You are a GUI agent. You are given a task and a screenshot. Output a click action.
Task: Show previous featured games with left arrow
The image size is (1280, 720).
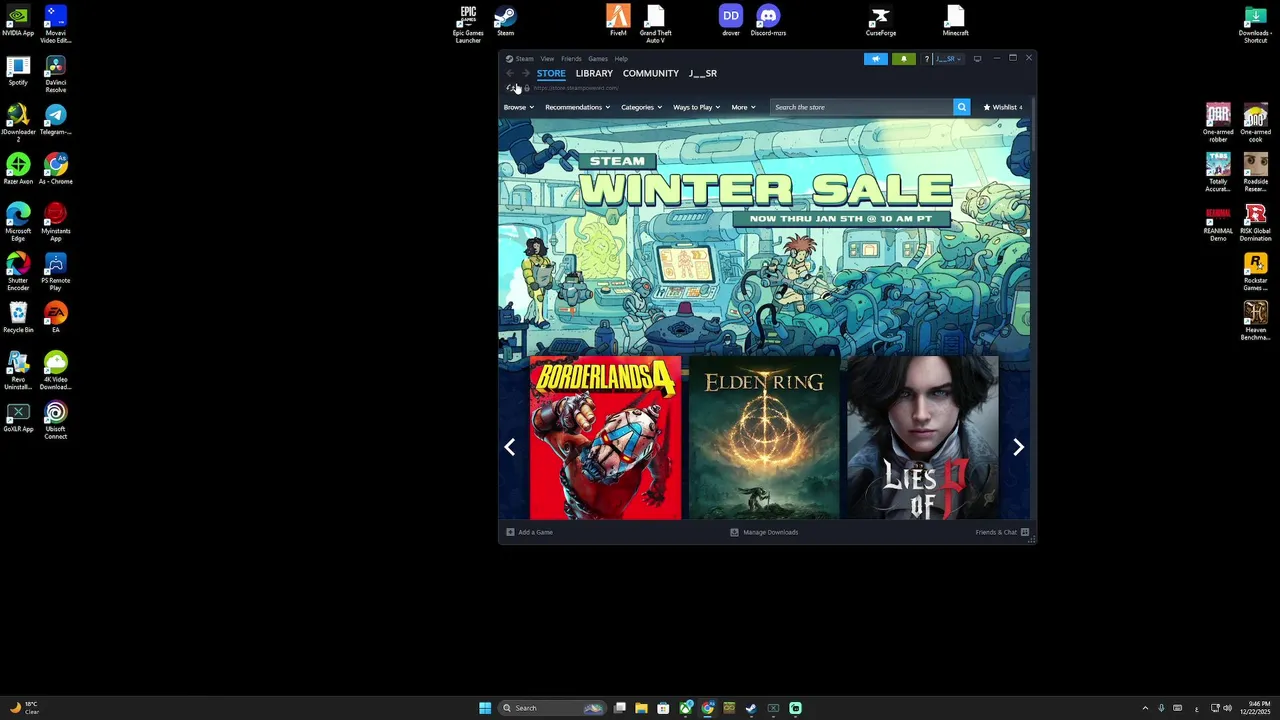[x=510, y=447]
